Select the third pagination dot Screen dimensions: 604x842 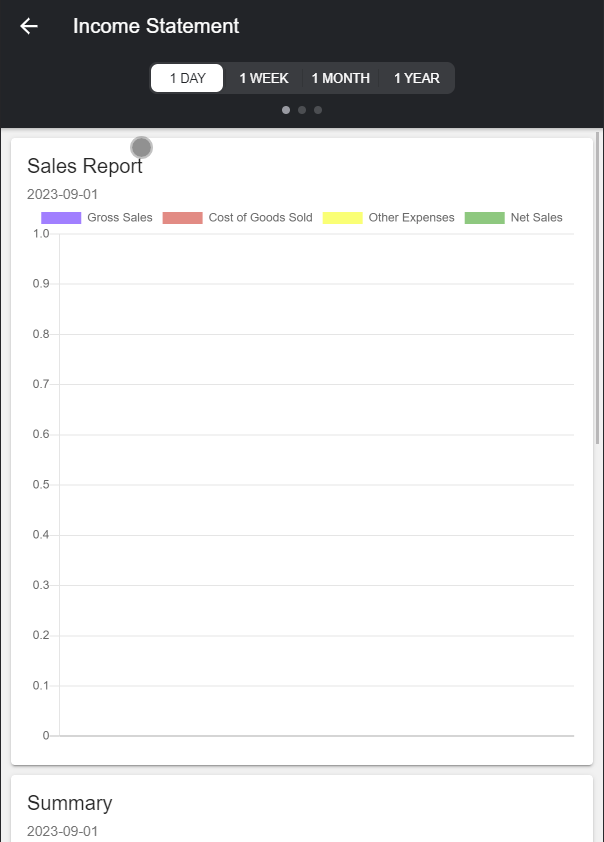pyautogui.click(x=318, y=110)
